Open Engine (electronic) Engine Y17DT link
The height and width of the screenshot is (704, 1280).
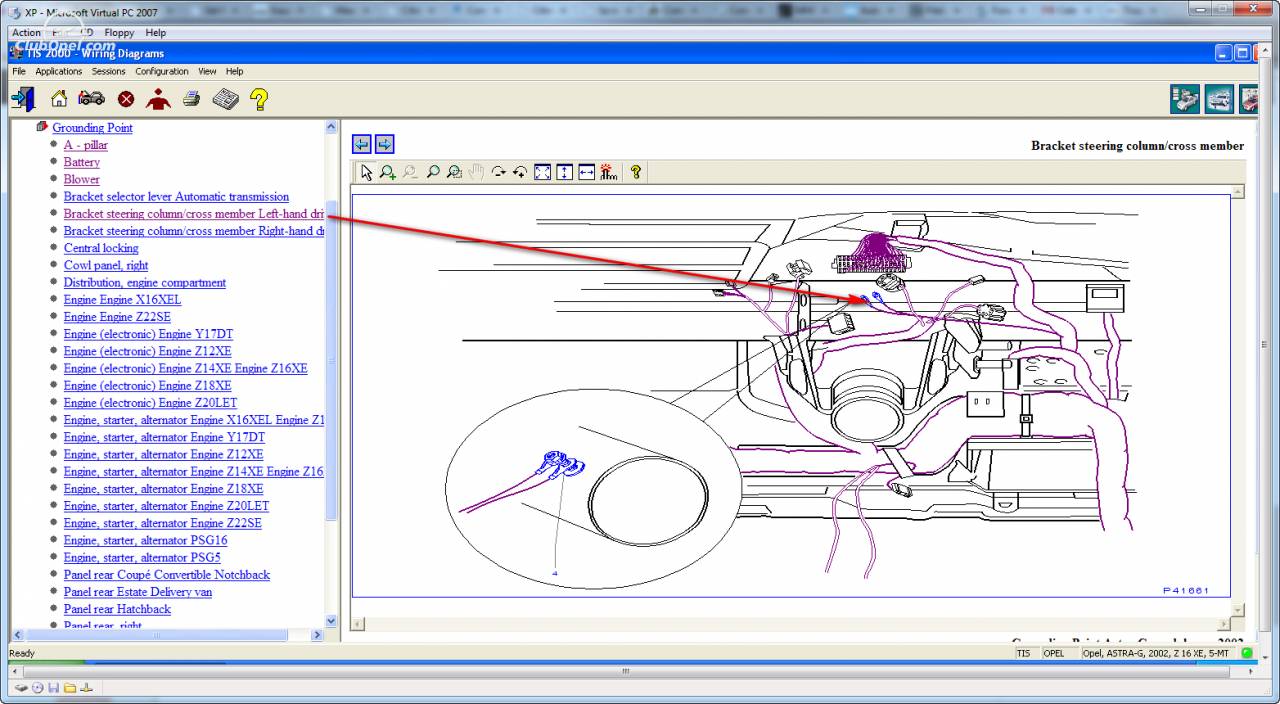click(148, 334)
